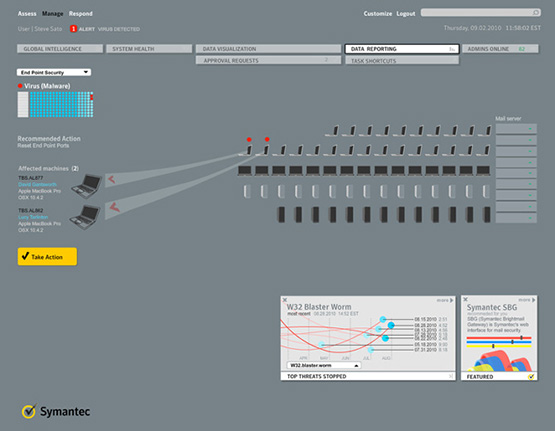Log out via the Logout link
This screenshot has width=555, height=431.
click(406, 13)
